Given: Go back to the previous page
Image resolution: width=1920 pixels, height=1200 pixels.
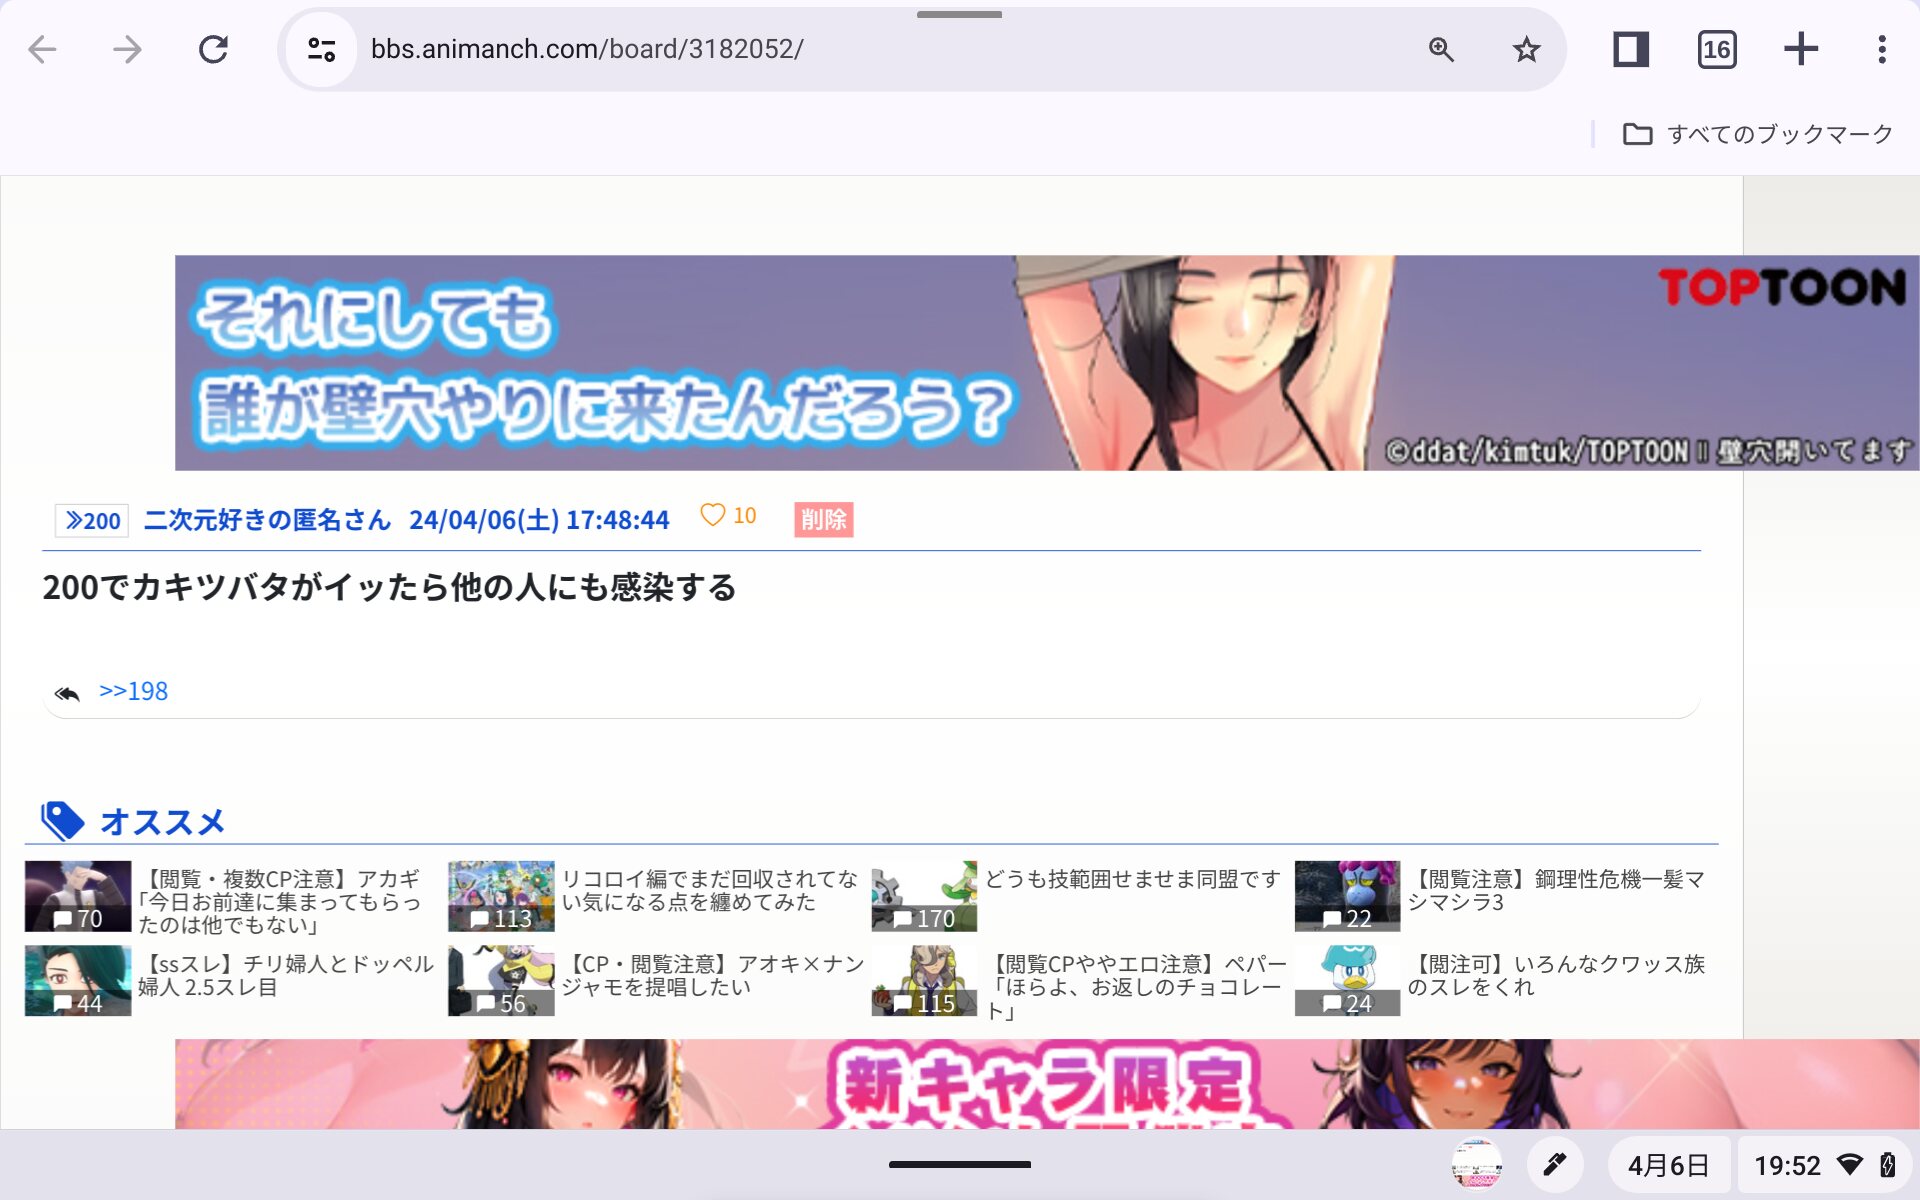Looking at the screenshot, I should (x=42, y=49).
